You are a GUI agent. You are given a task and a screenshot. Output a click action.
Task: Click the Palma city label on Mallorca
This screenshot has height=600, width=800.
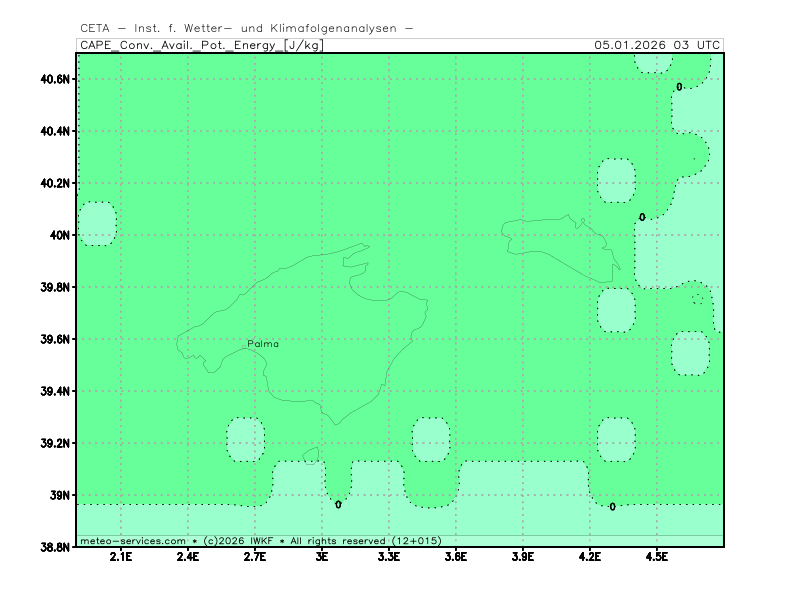click(263, 344)
